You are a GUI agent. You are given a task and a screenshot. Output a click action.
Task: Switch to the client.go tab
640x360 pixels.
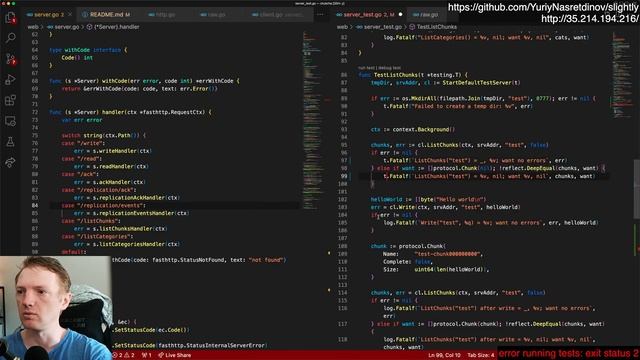[278, 14]
